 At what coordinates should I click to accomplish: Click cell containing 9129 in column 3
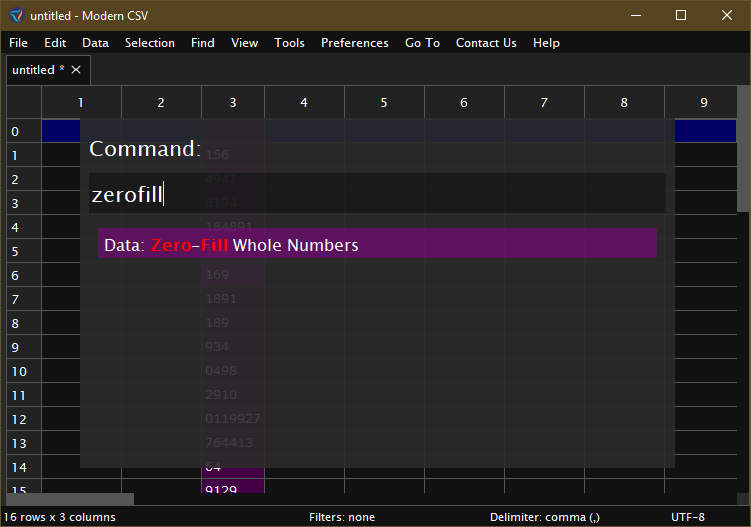tap(233, 486)
